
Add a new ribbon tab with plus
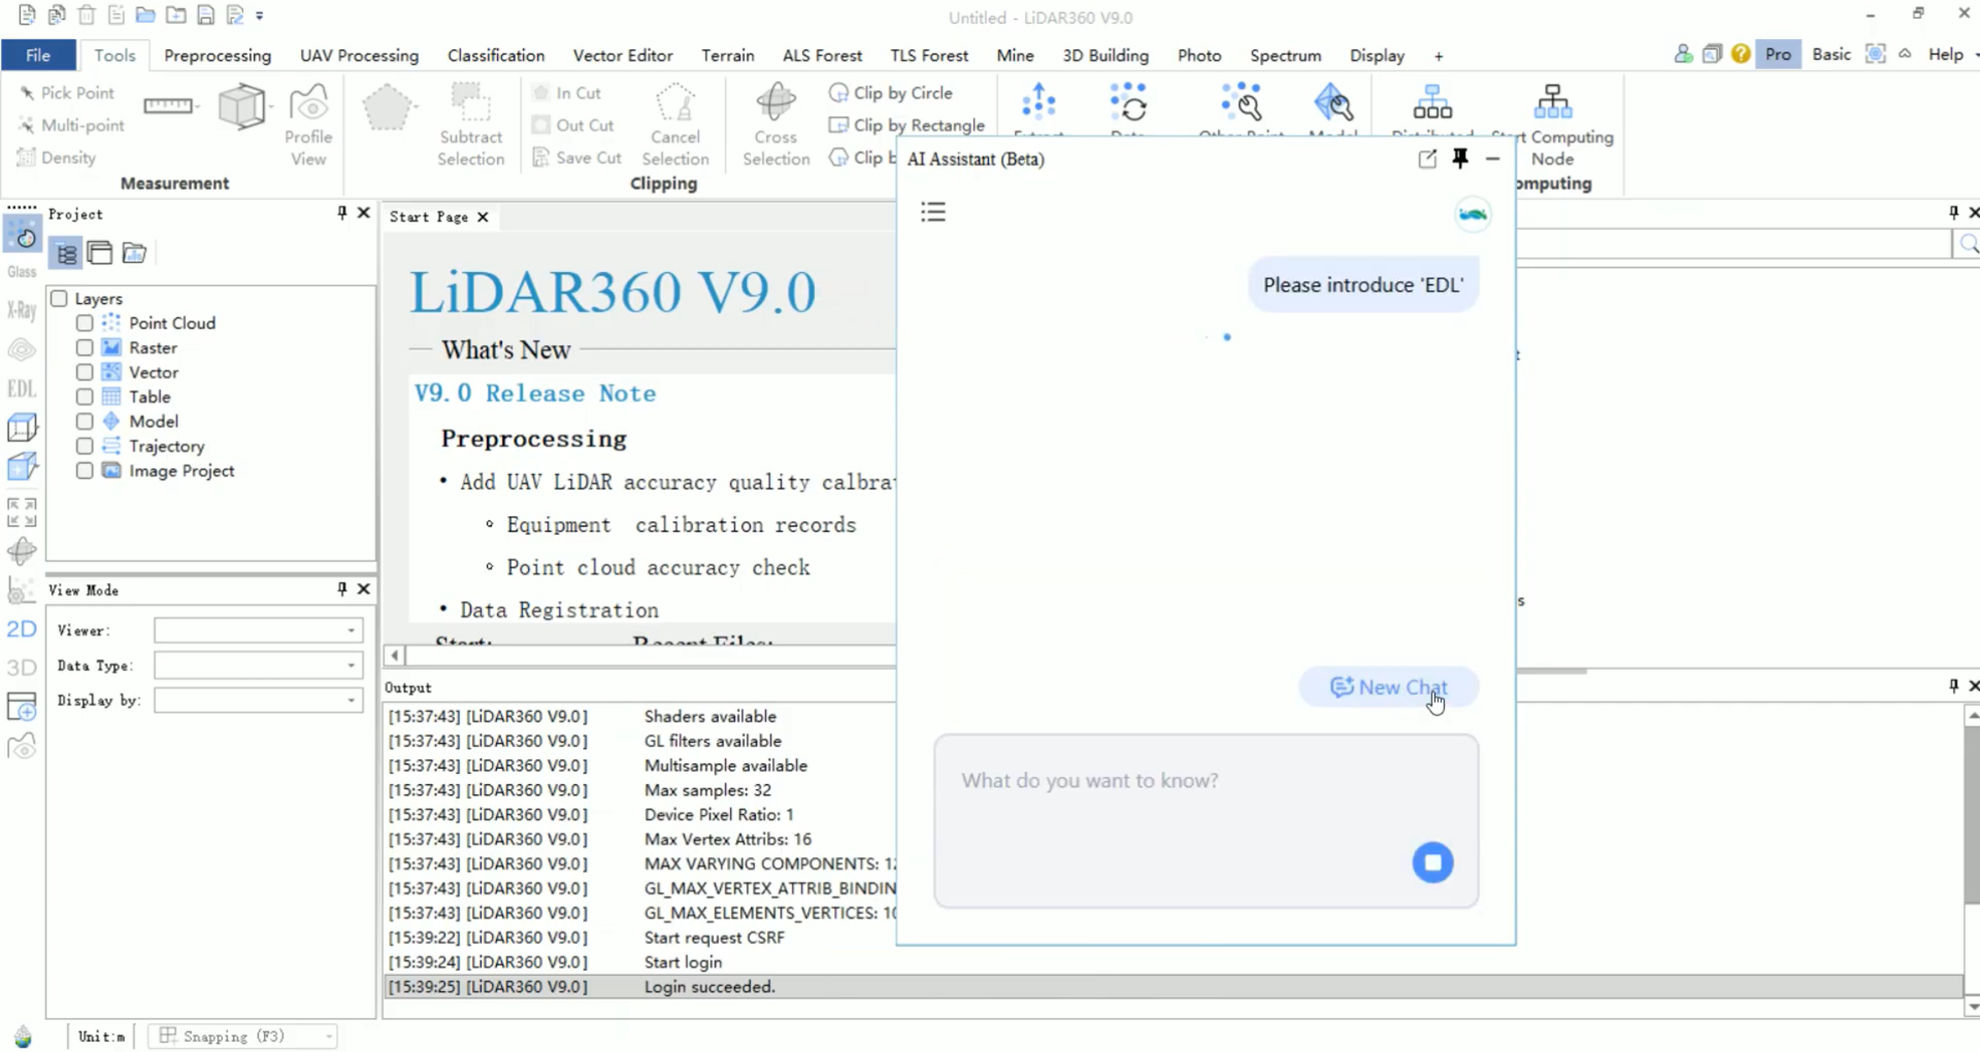tap(1438, 56)
